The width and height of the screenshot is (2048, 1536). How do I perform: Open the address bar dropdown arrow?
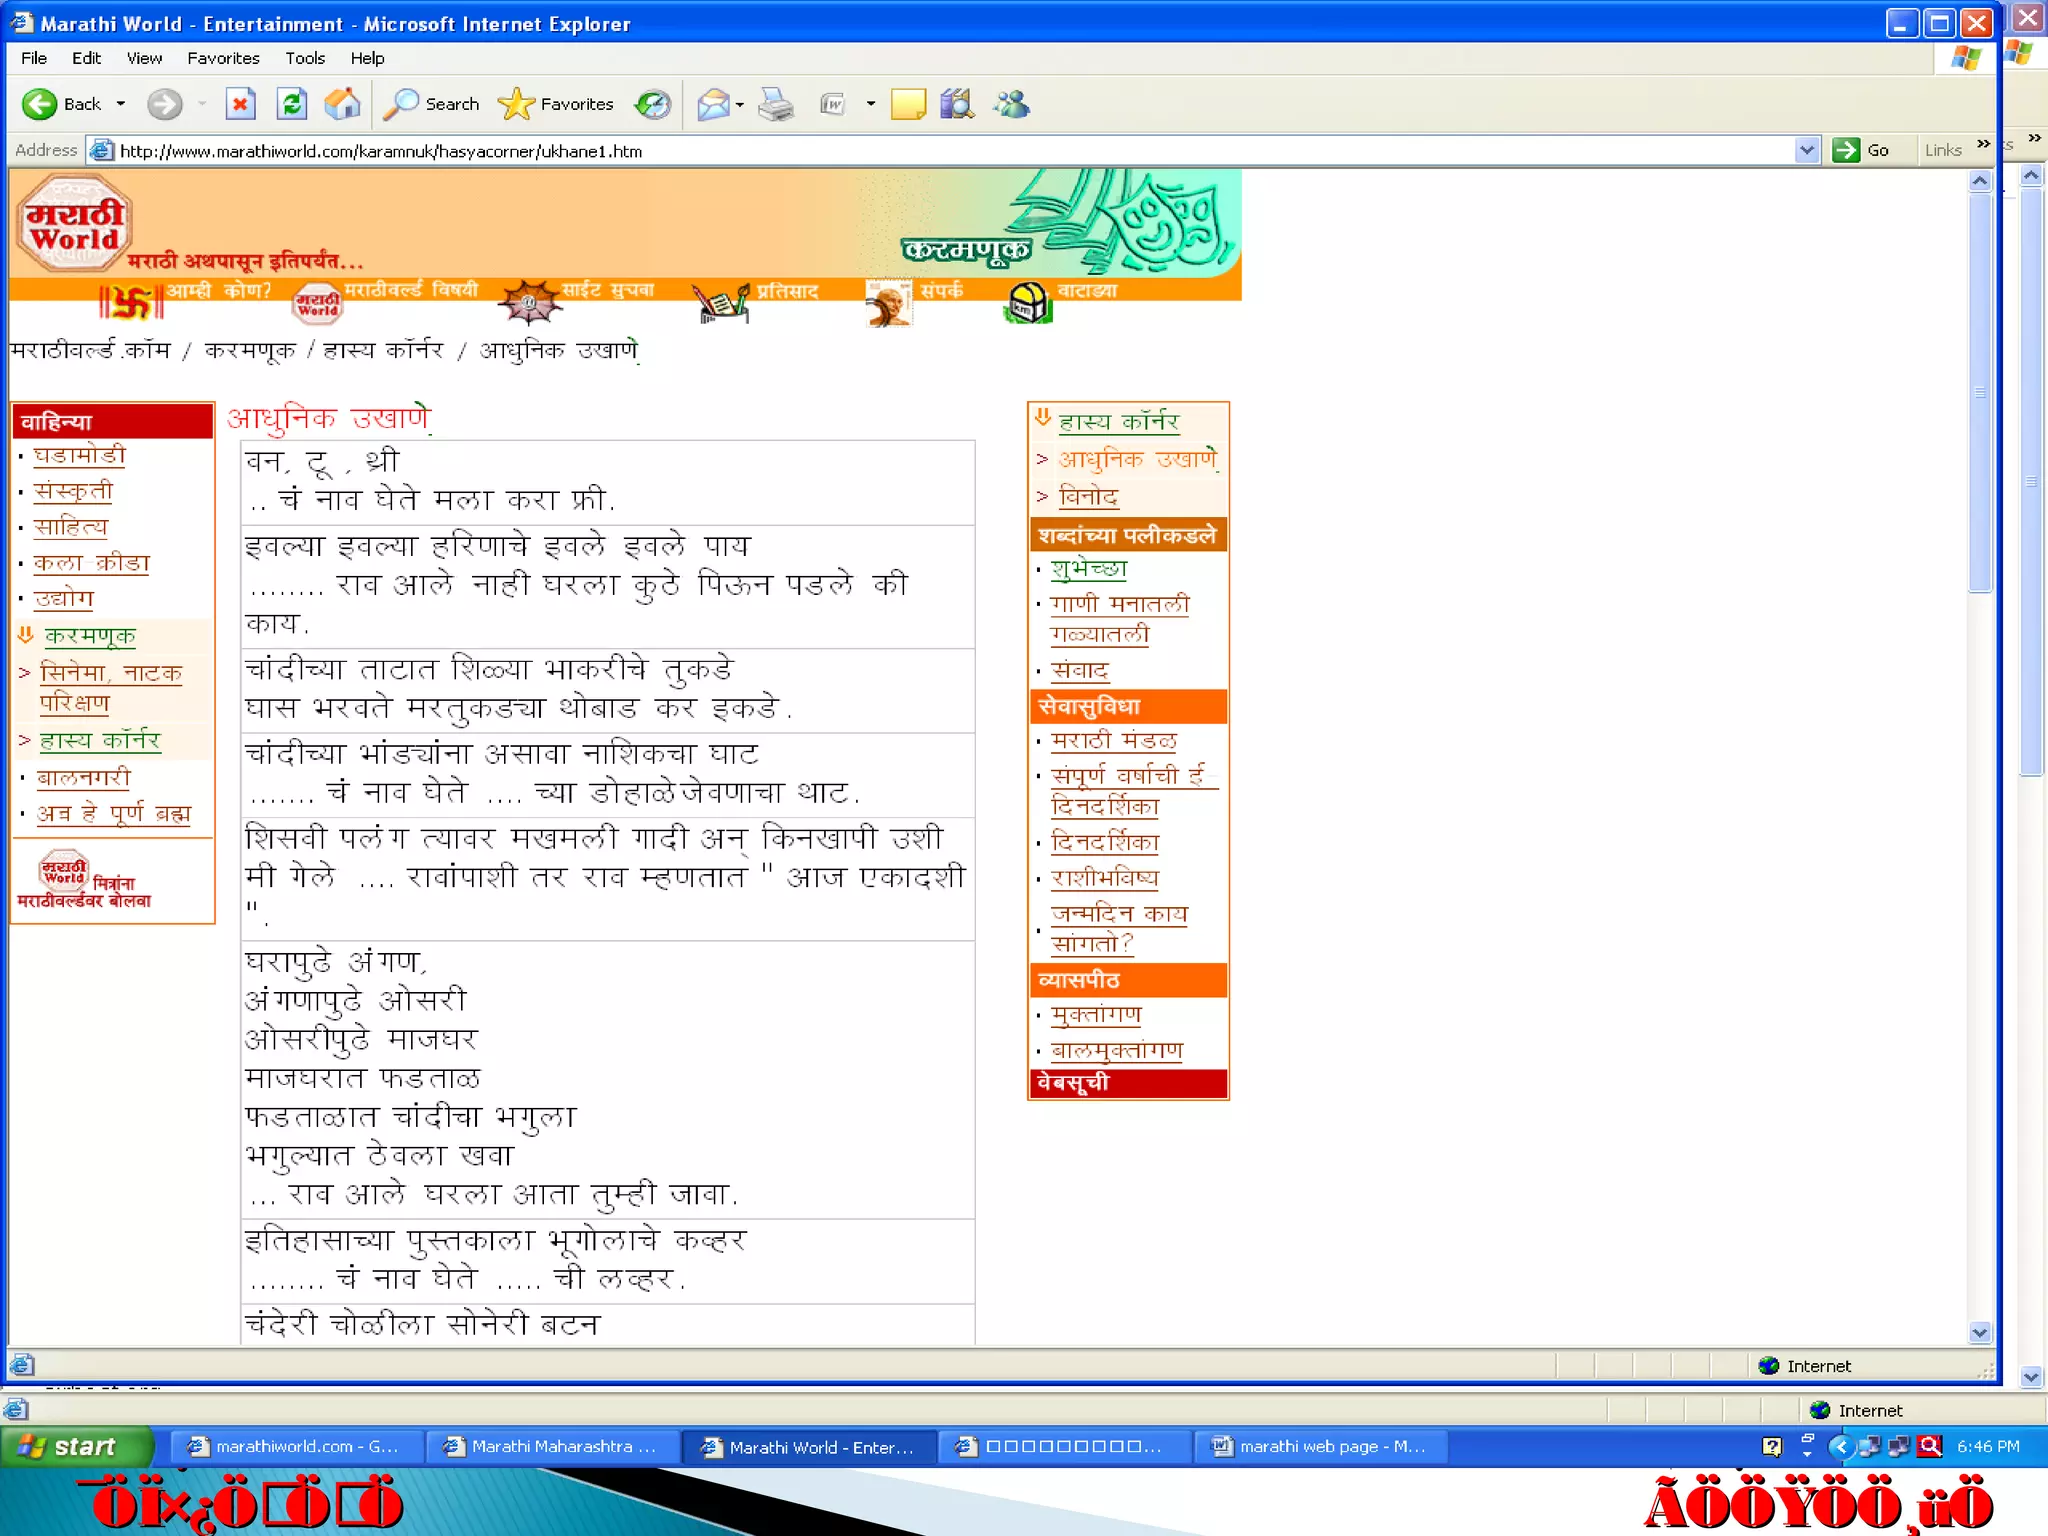pyautogui.click(x=1806, y=151)
